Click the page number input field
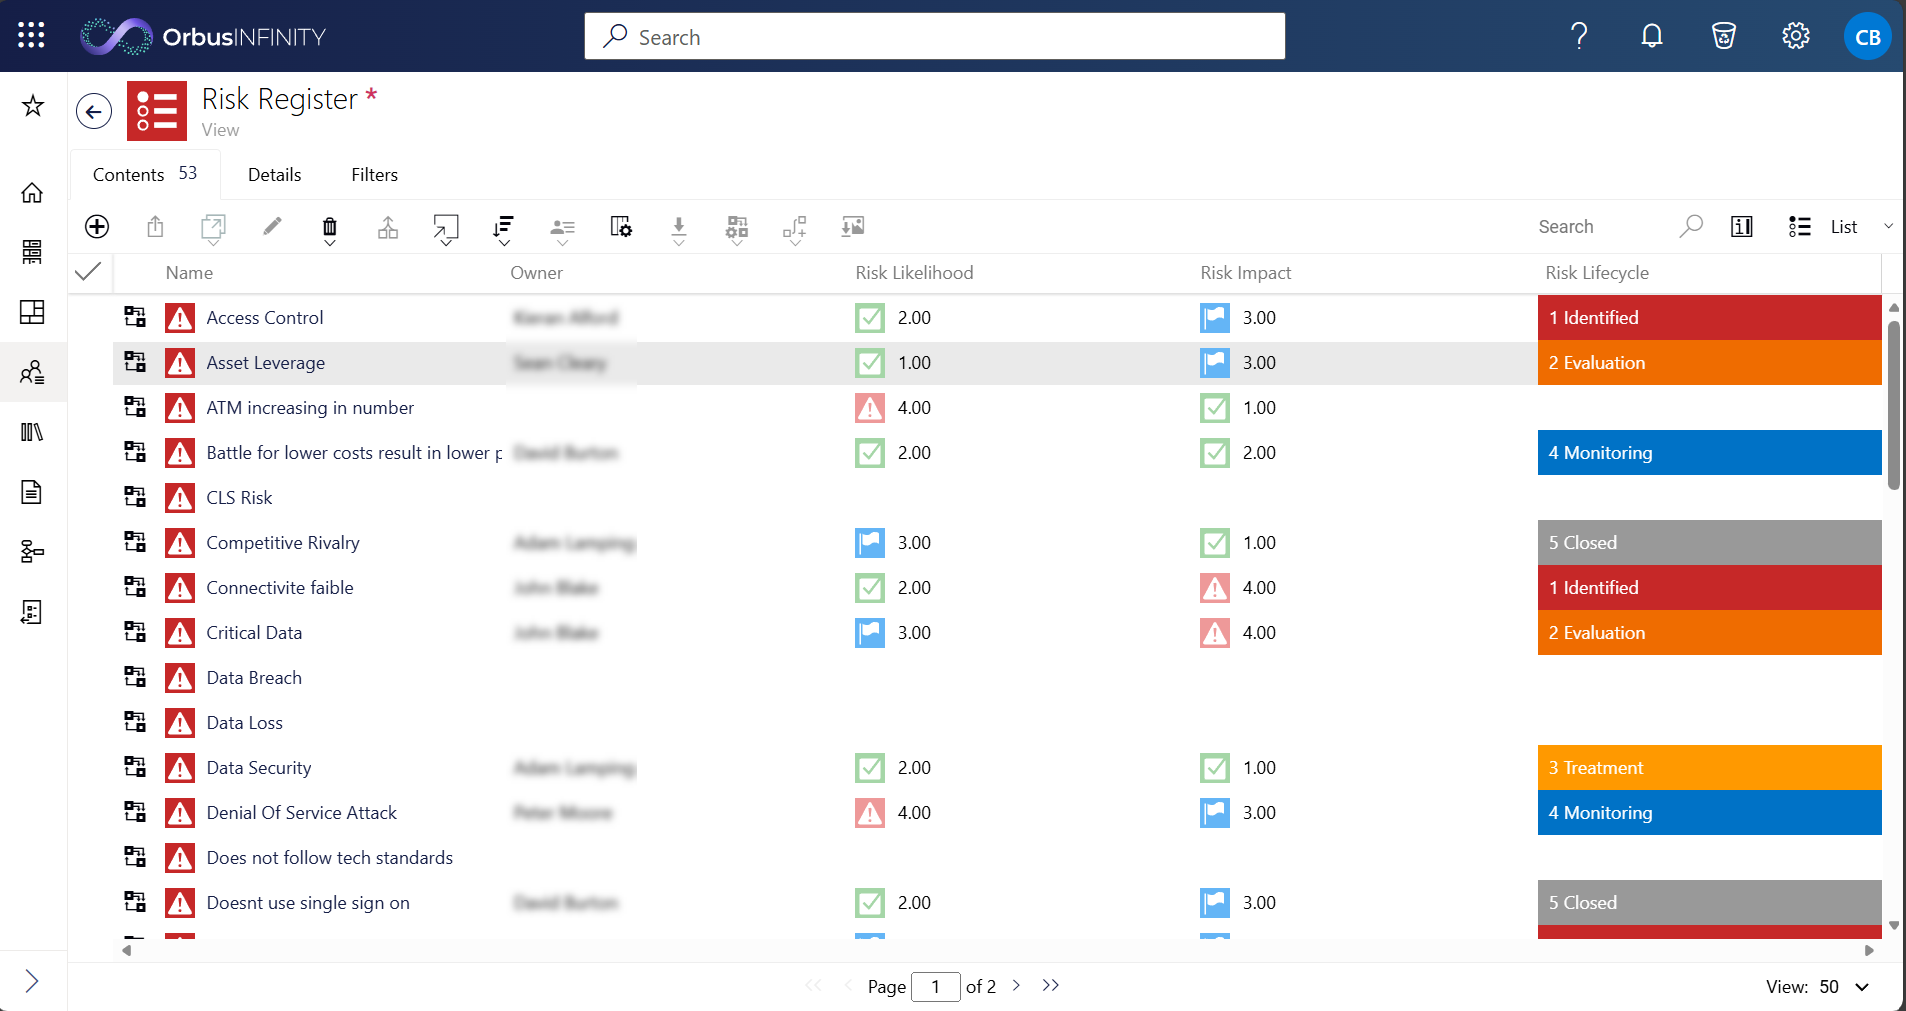 click(936, 987)
